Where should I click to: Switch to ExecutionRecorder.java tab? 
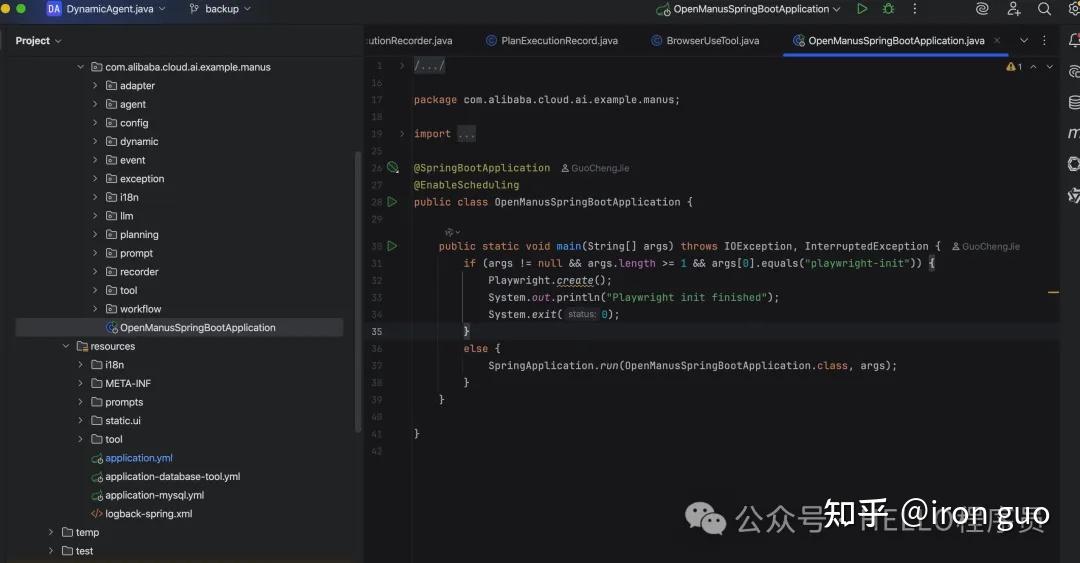click(x=409, y=41)
